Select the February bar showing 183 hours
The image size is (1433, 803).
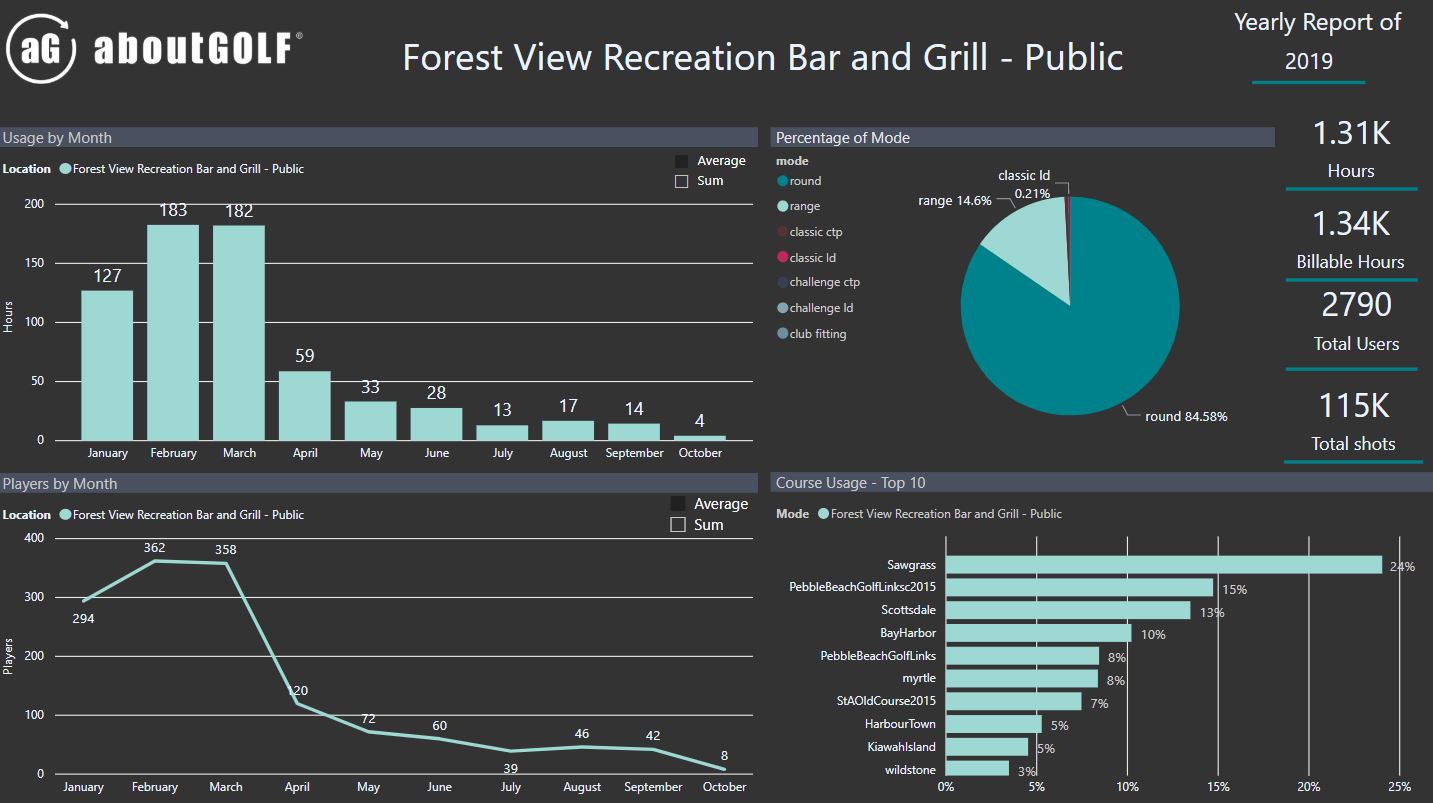(173, 332)
